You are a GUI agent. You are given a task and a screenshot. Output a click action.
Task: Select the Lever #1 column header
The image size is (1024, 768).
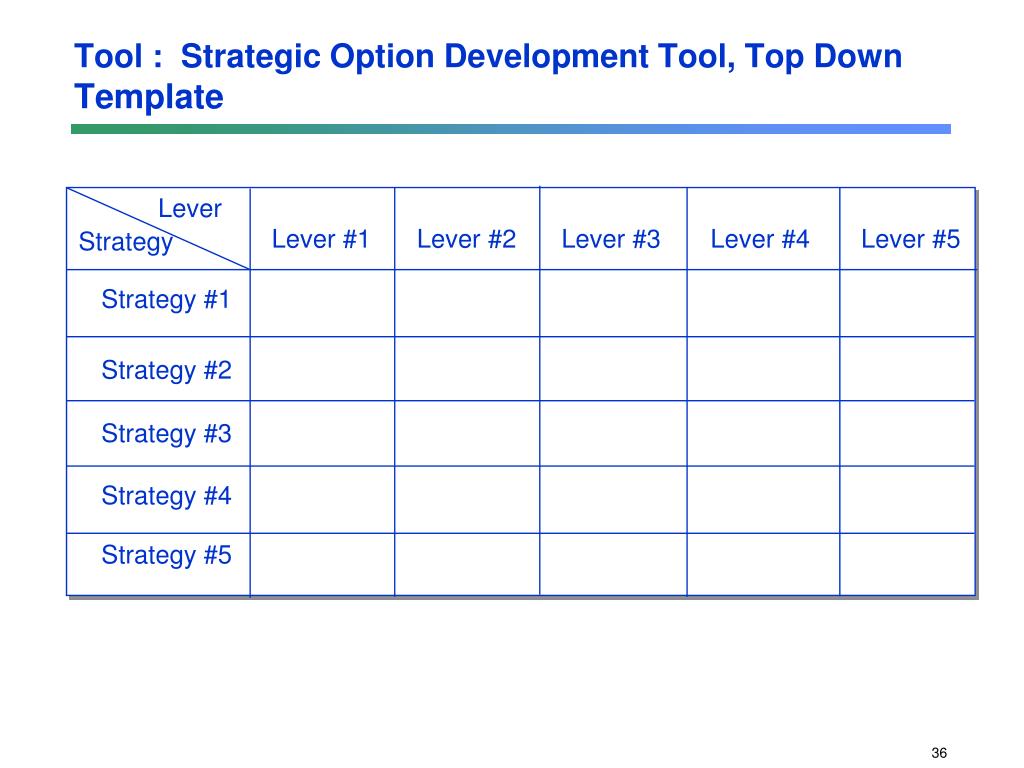(321, 239)
